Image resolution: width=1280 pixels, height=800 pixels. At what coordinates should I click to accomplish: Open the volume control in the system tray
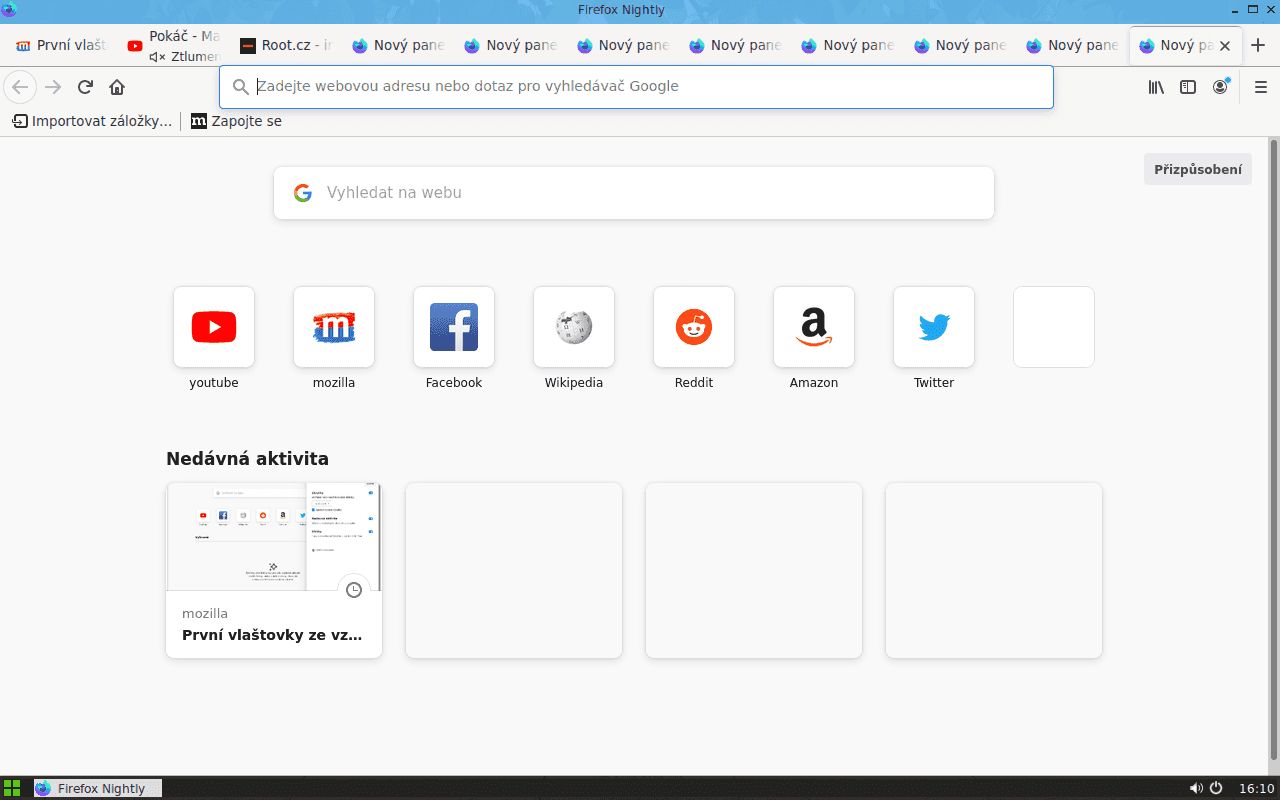click(x=1196, y=788)
